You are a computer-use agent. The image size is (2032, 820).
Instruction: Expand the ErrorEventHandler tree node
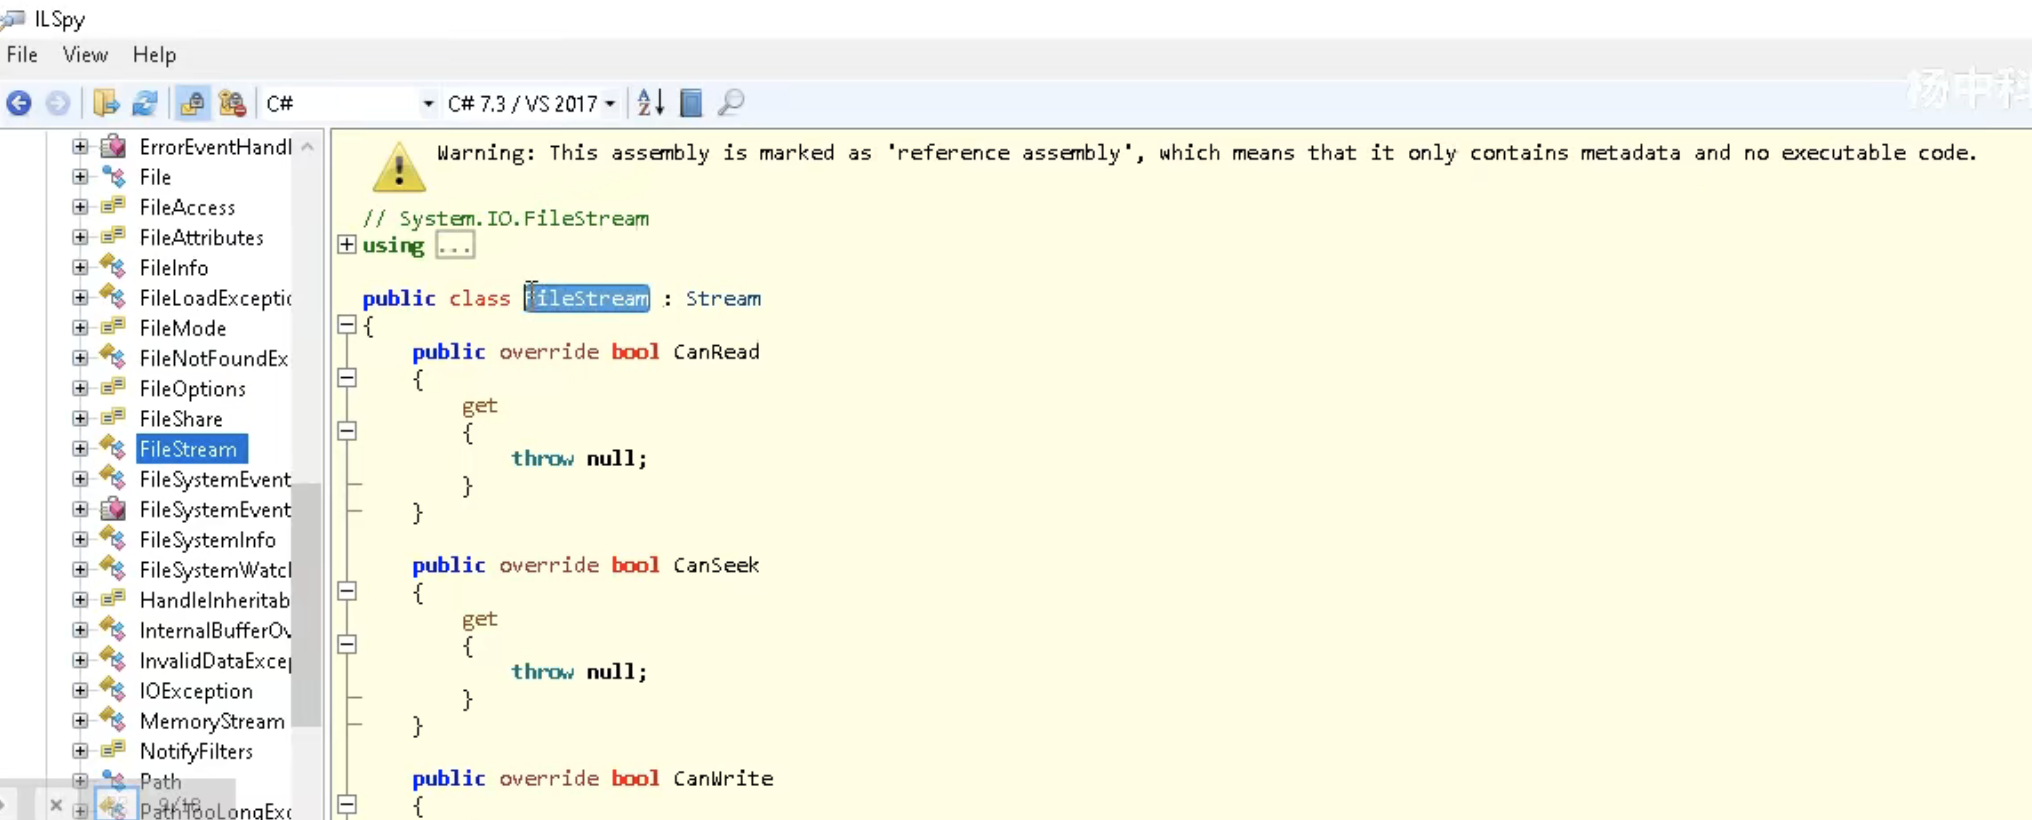pyautogui.click(x=81, y=147)
